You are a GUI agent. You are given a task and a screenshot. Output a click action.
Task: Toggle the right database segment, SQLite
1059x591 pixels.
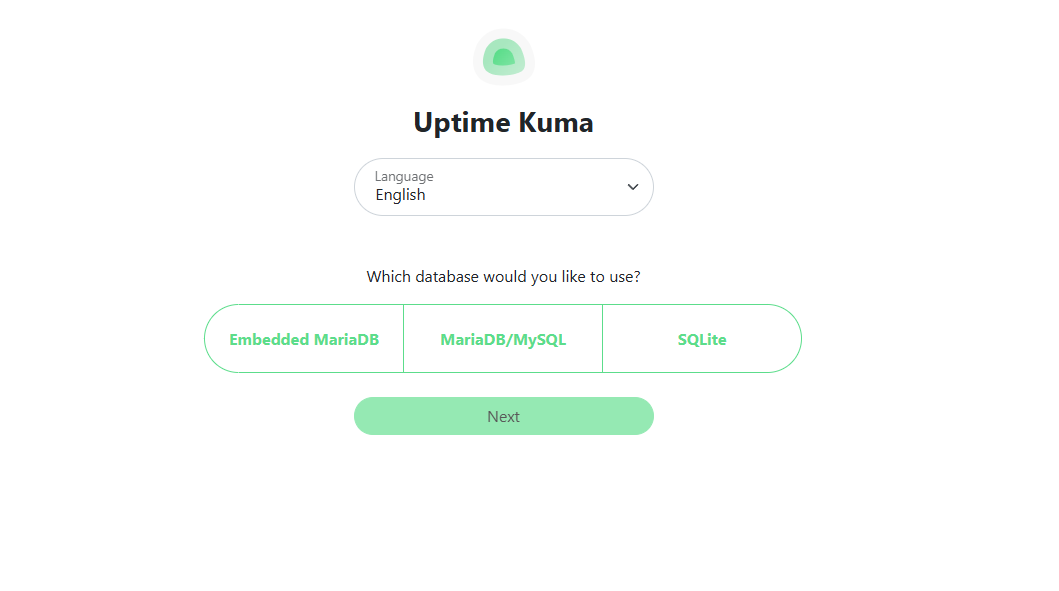[702, 339]
